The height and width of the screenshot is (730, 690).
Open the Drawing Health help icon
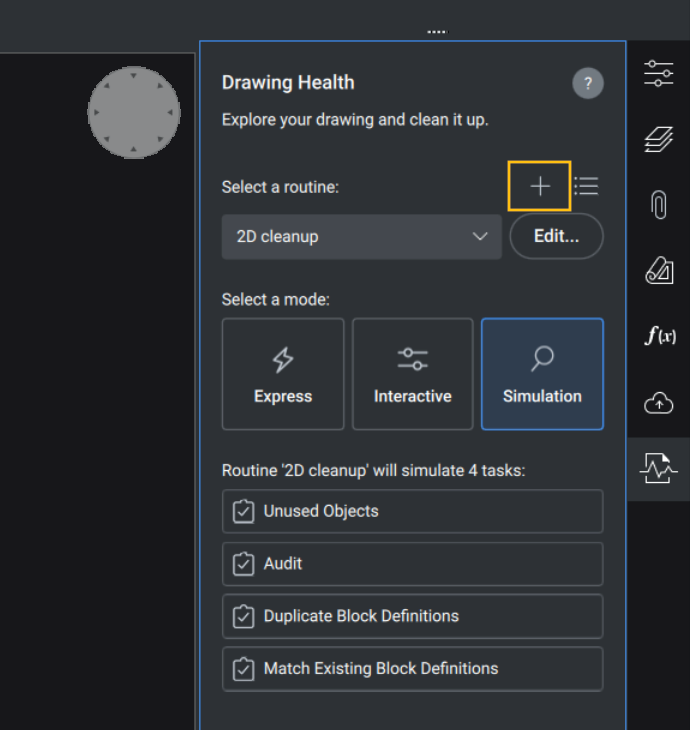588,83
